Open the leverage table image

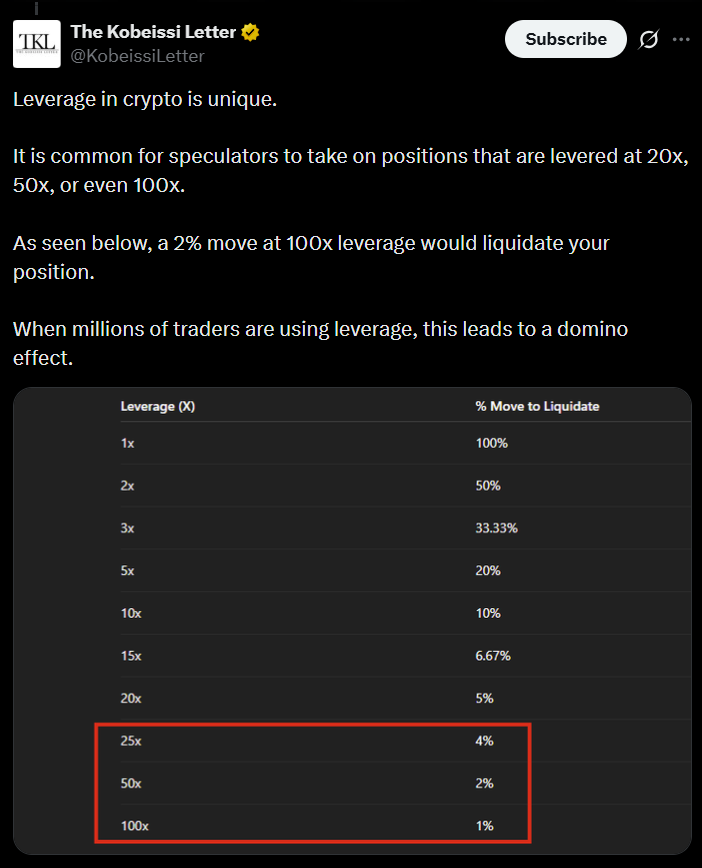click(x=351, y=617)
